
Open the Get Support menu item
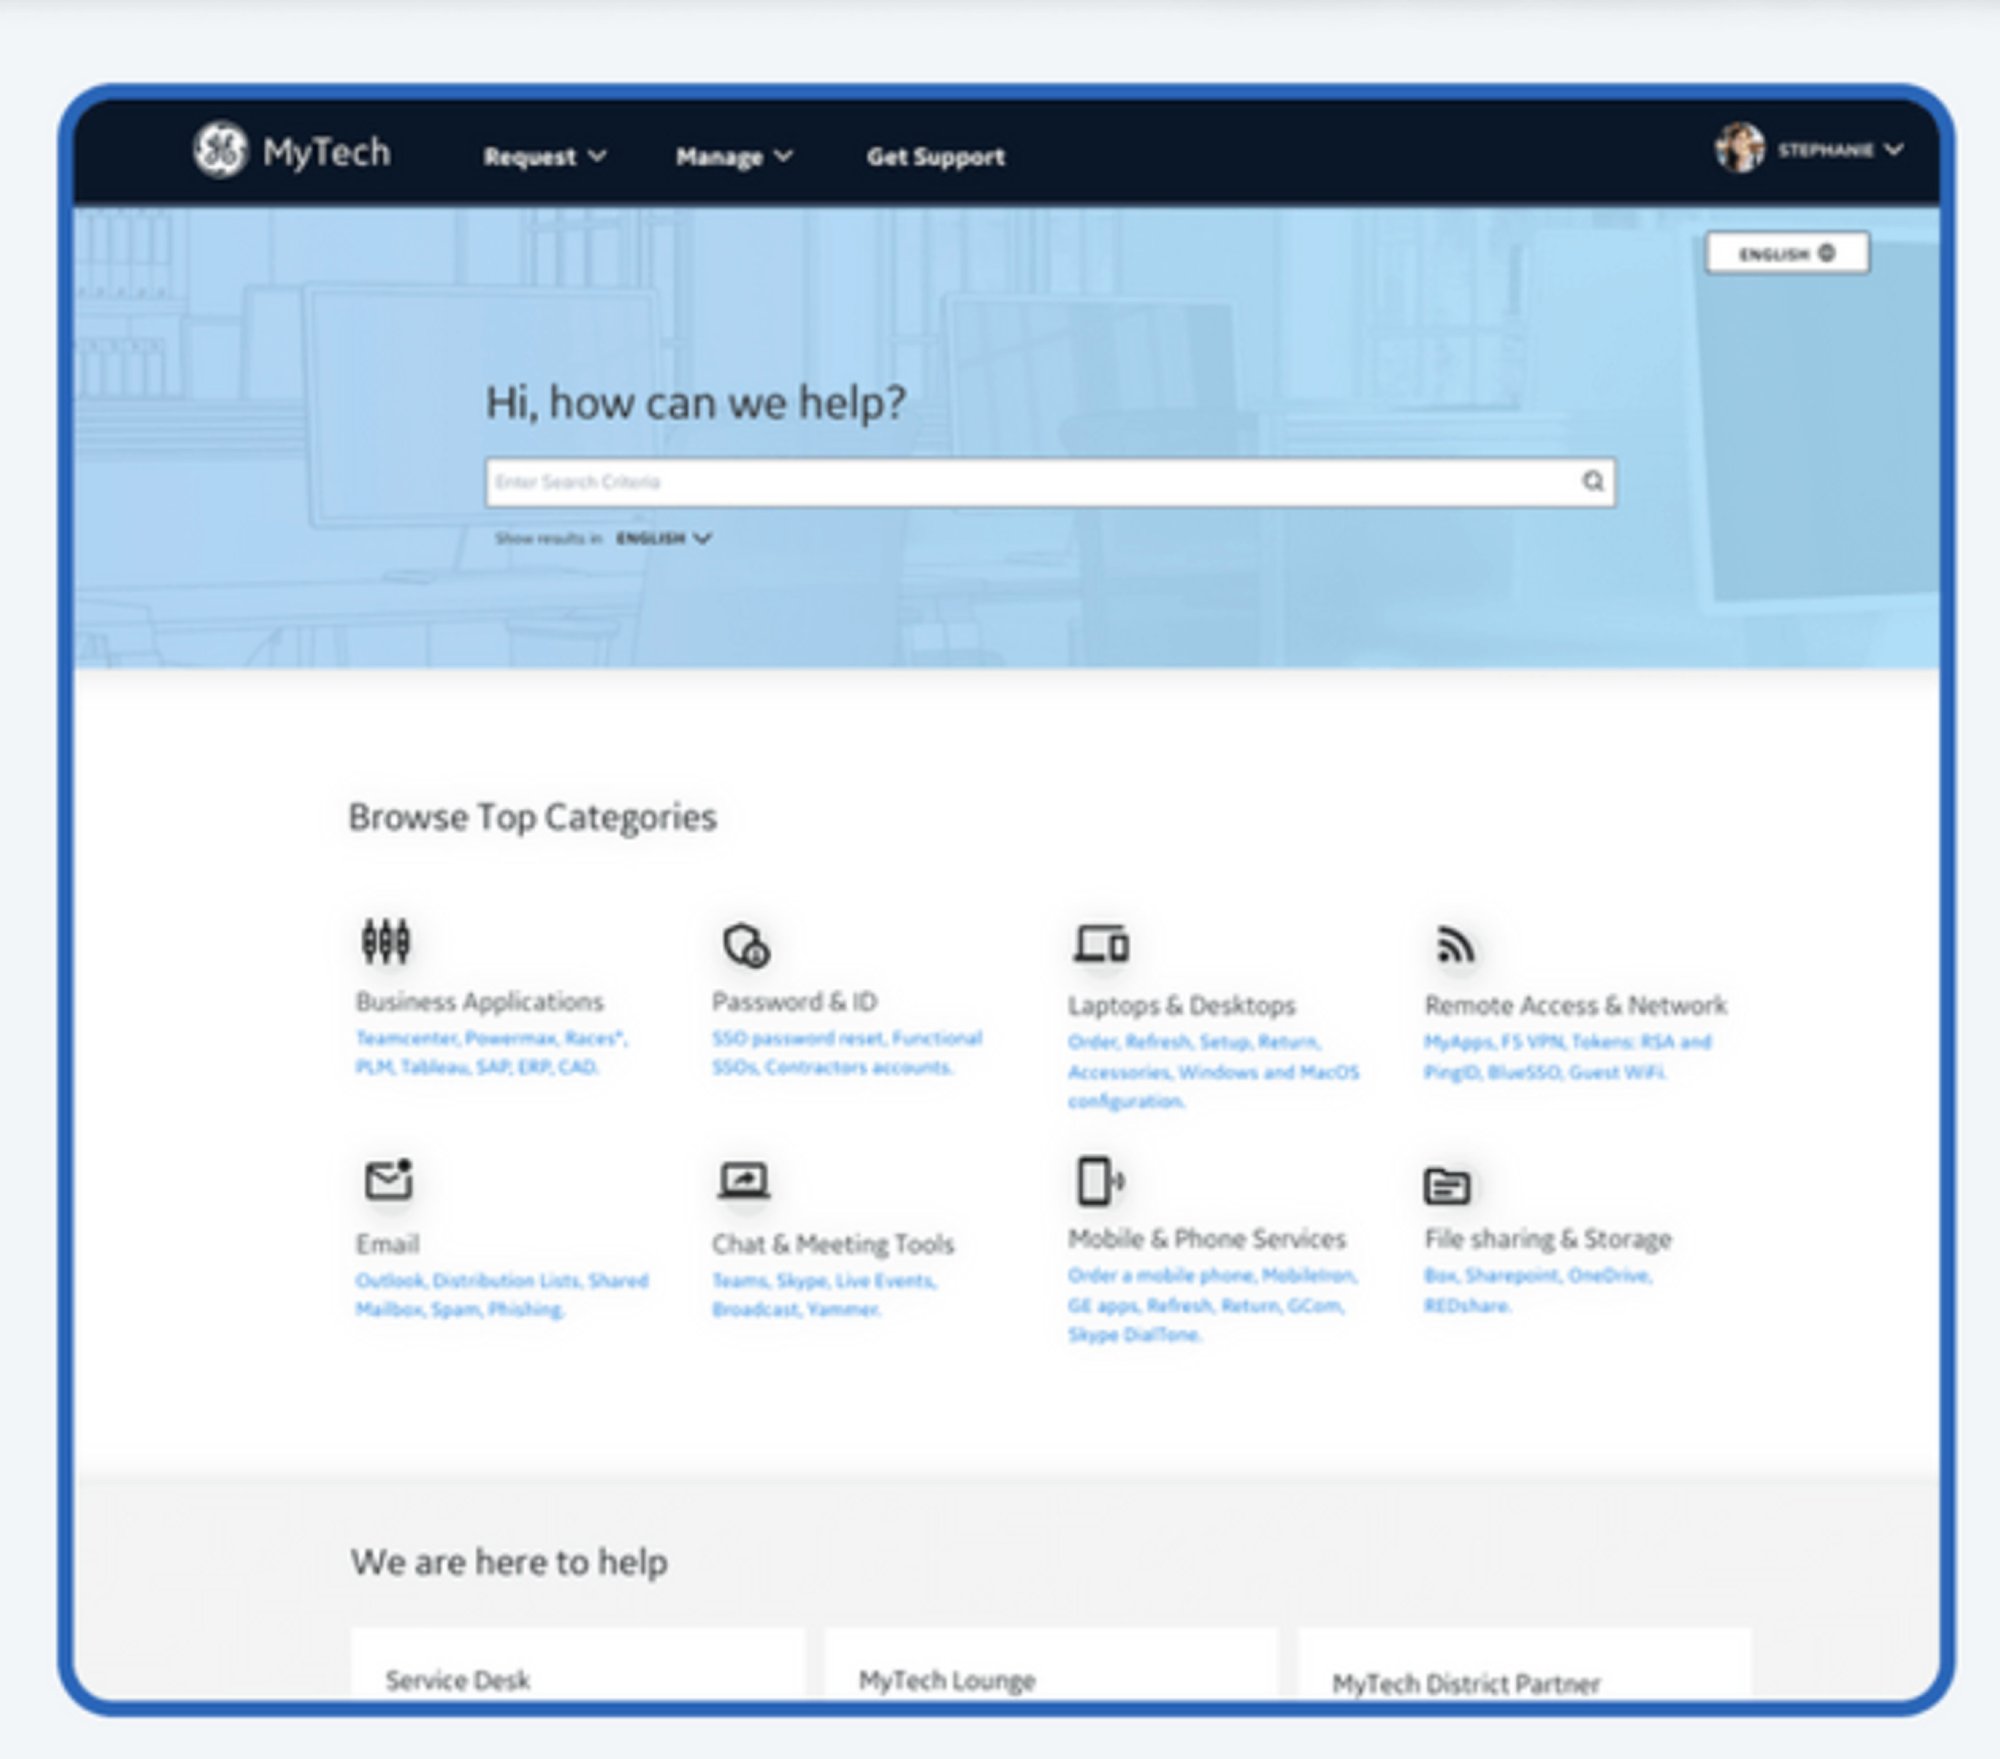936,157
